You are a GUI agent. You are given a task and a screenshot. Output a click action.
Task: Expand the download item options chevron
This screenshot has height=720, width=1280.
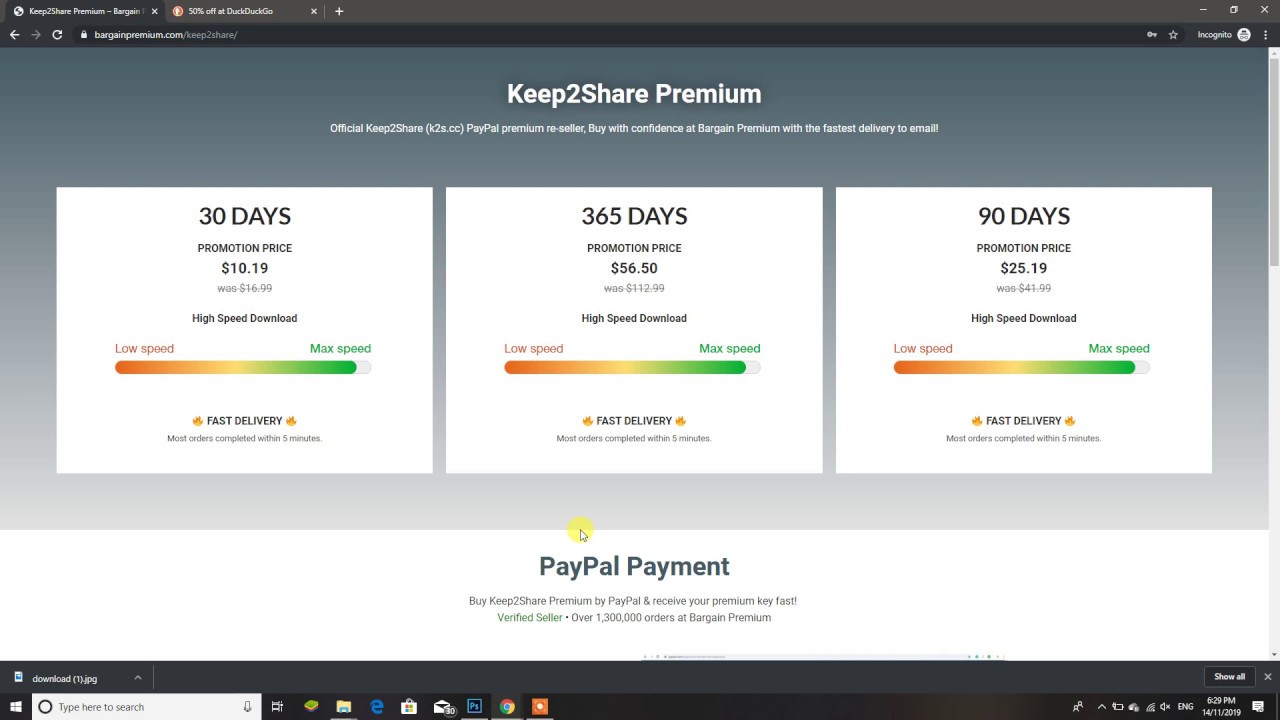point(138,678)
